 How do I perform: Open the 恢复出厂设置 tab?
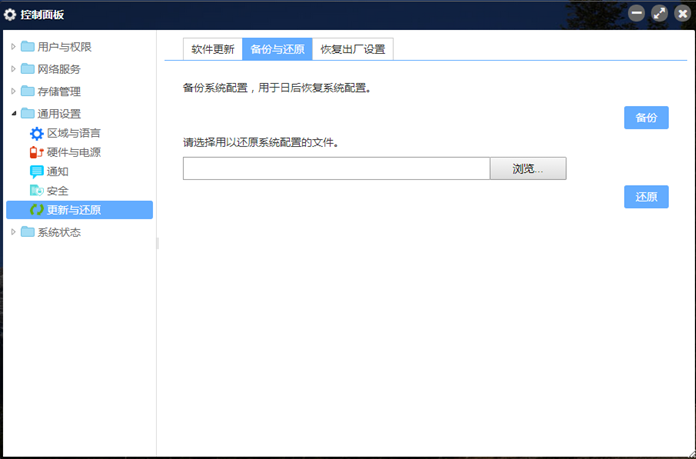[352, 49]
